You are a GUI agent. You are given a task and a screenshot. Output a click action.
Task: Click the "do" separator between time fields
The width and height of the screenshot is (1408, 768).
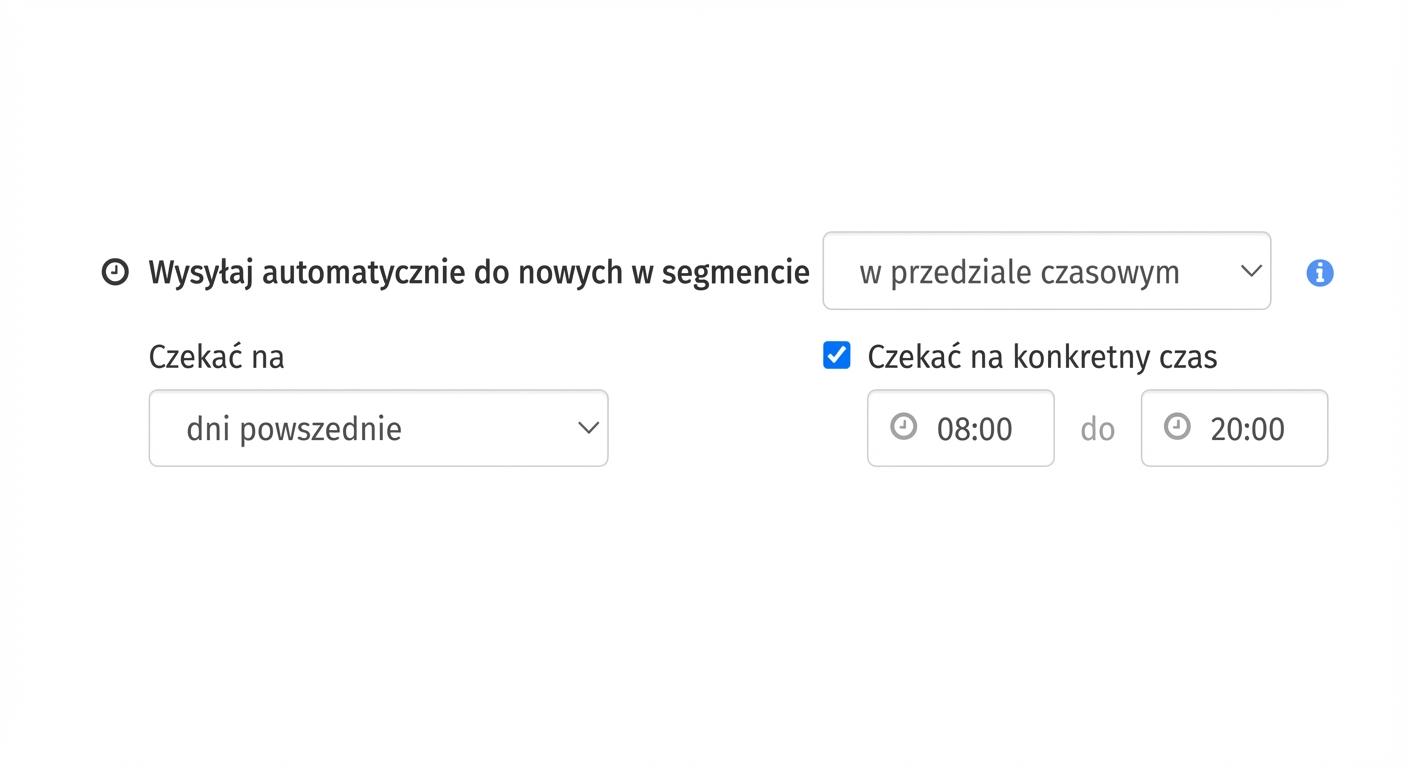click(1097, 429)
